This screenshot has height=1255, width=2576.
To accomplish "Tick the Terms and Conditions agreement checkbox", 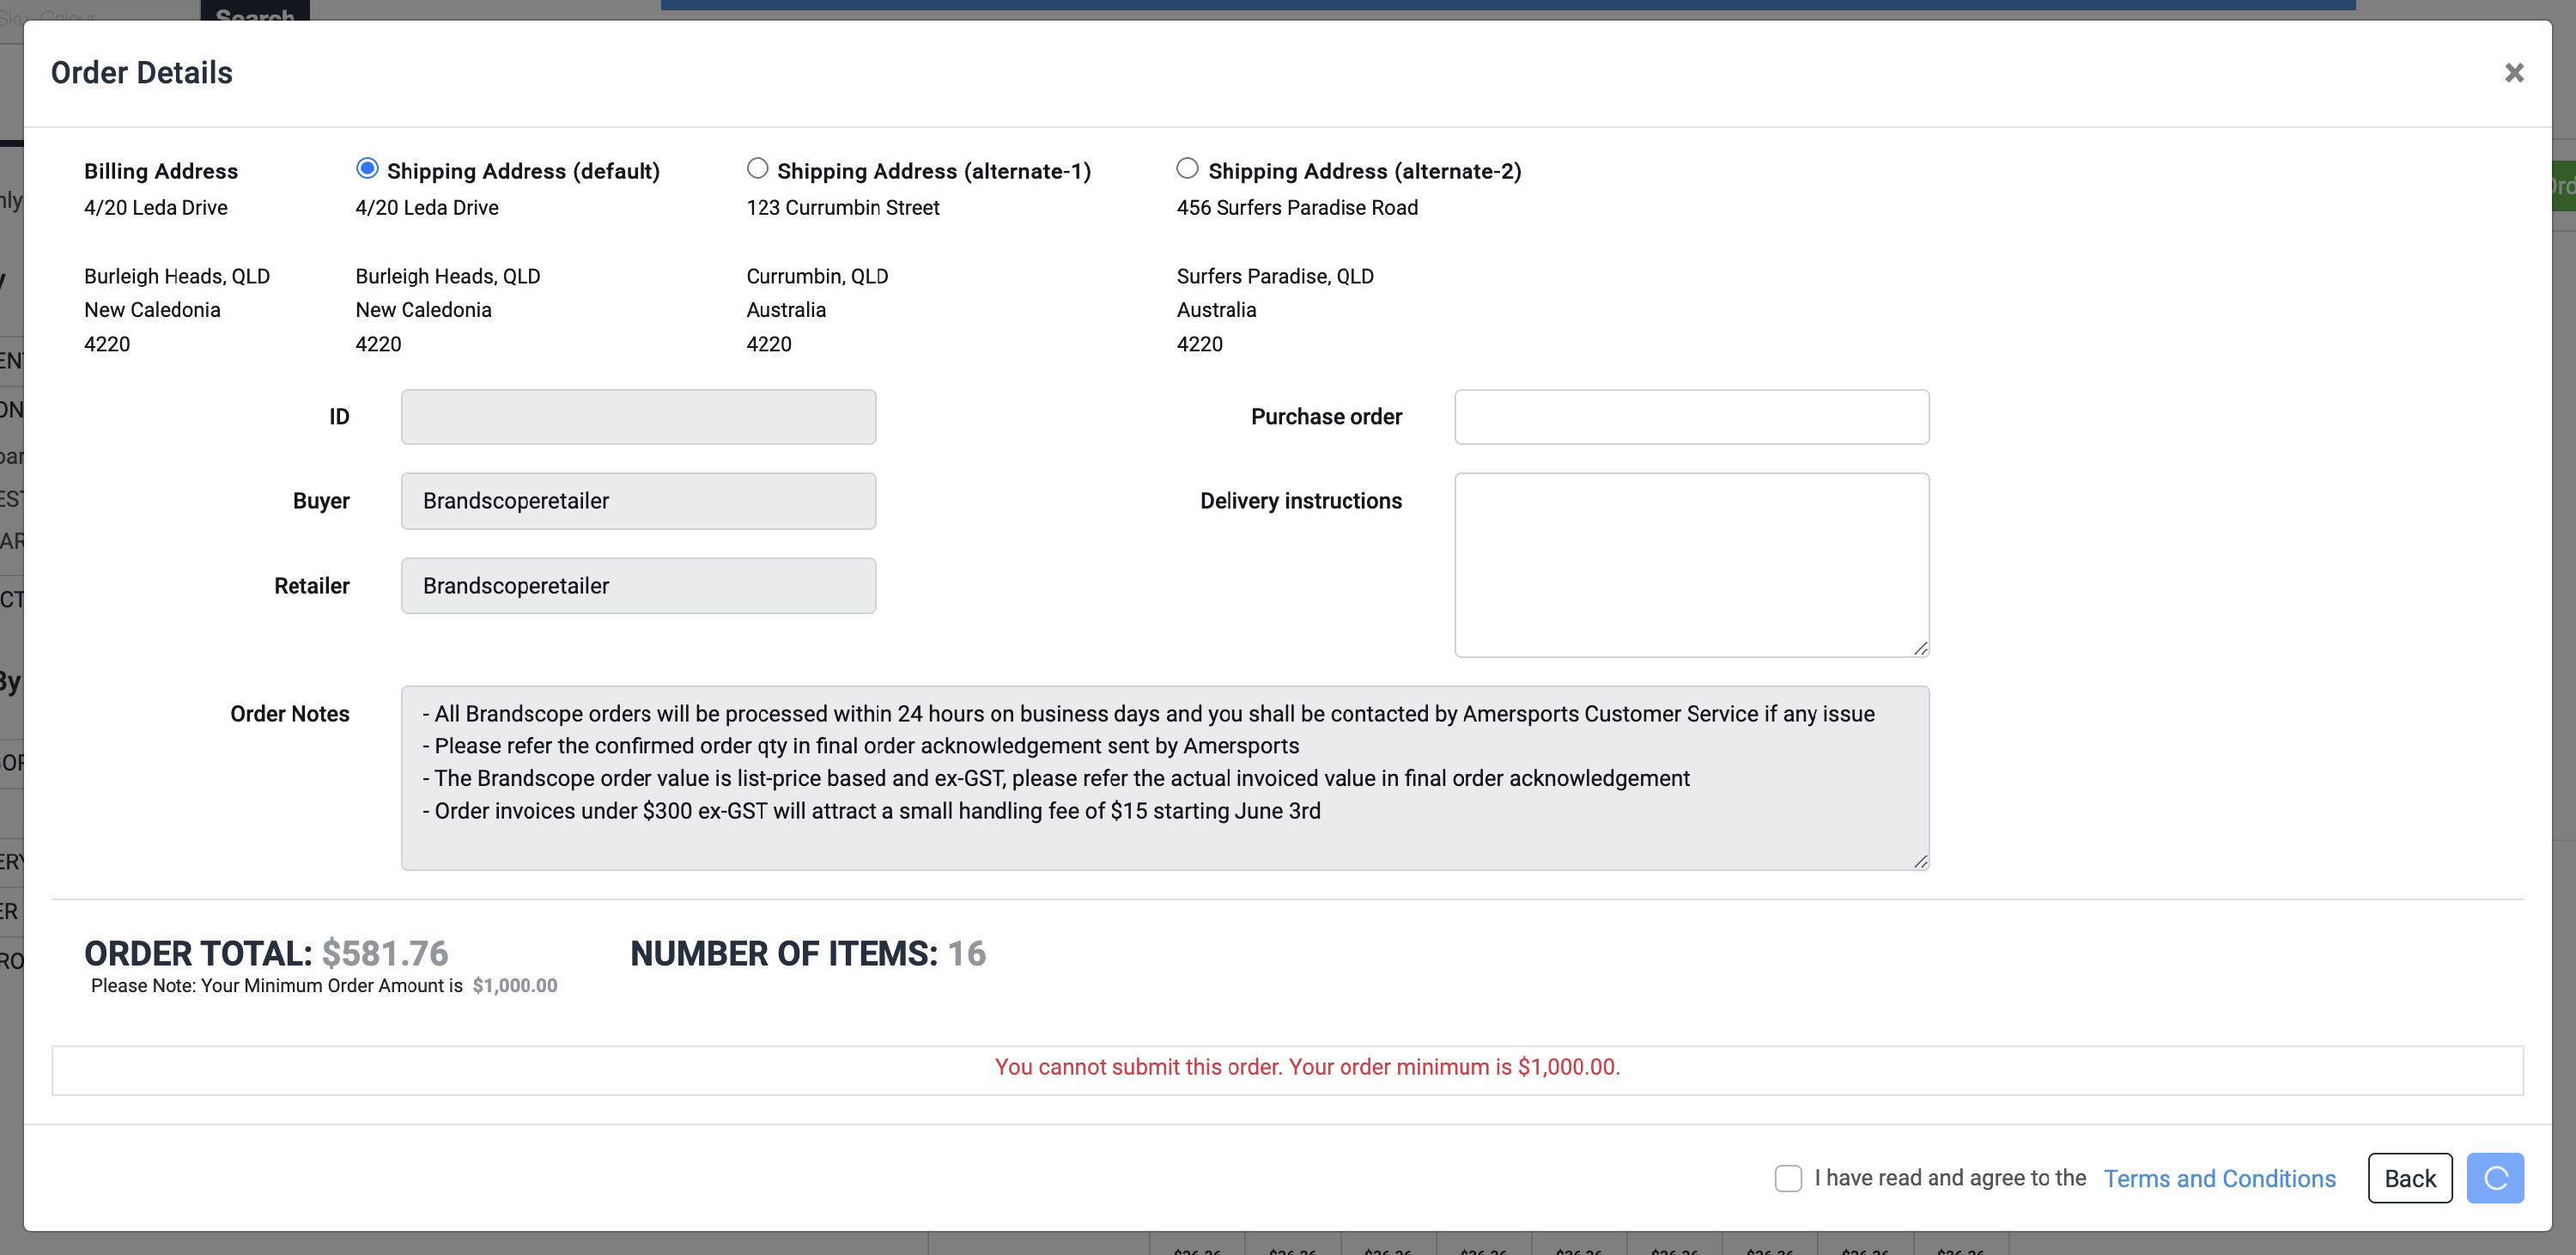I will pos(1788,1178).
